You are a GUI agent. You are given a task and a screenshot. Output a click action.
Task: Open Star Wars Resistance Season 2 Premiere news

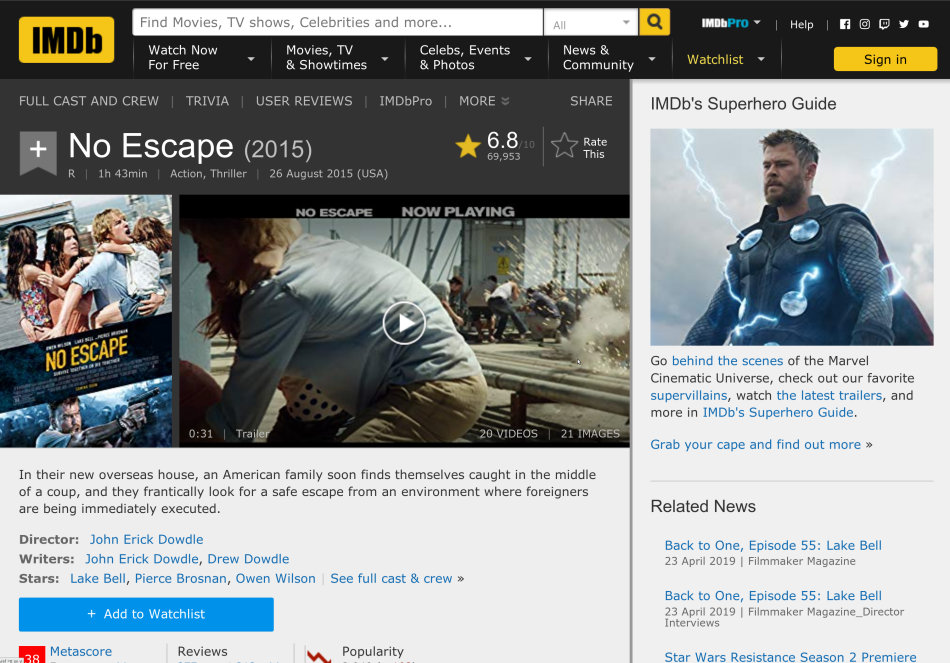(791, 657)
